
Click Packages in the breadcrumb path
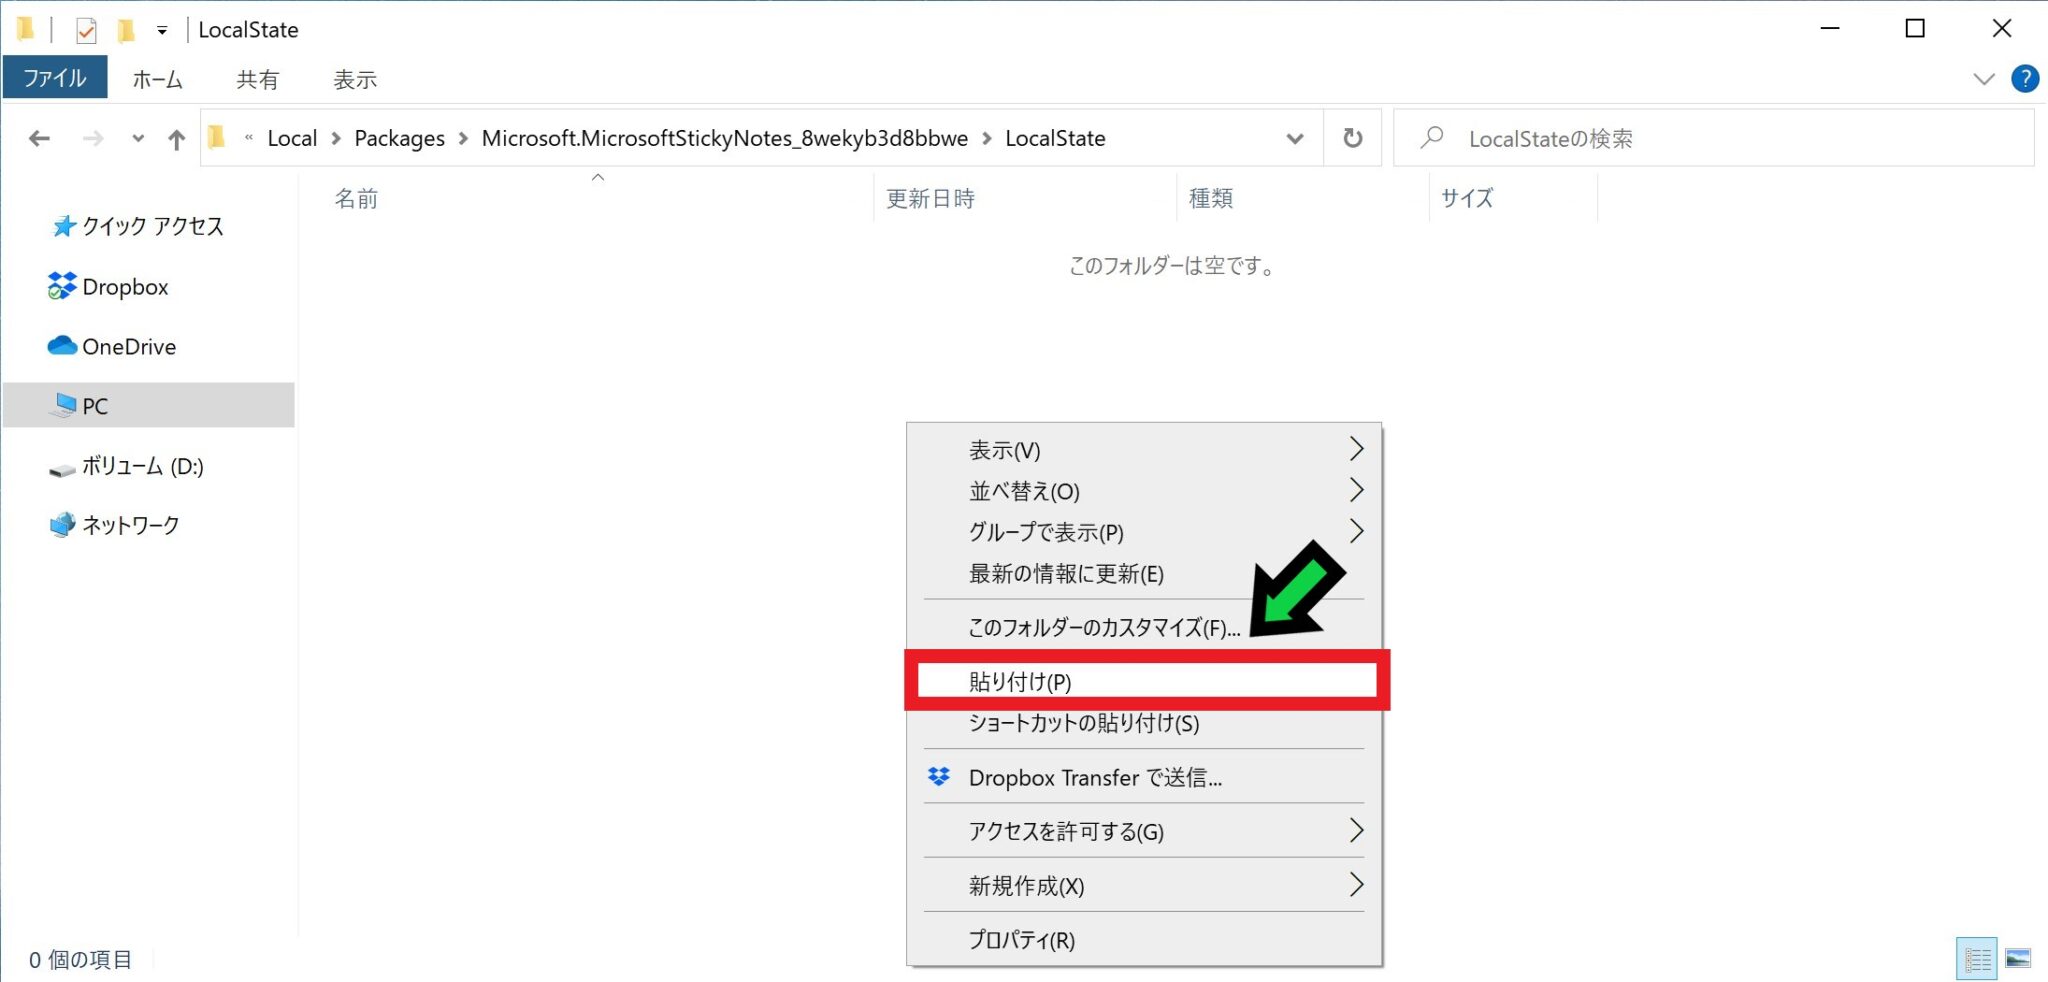(x=399, y=138)
